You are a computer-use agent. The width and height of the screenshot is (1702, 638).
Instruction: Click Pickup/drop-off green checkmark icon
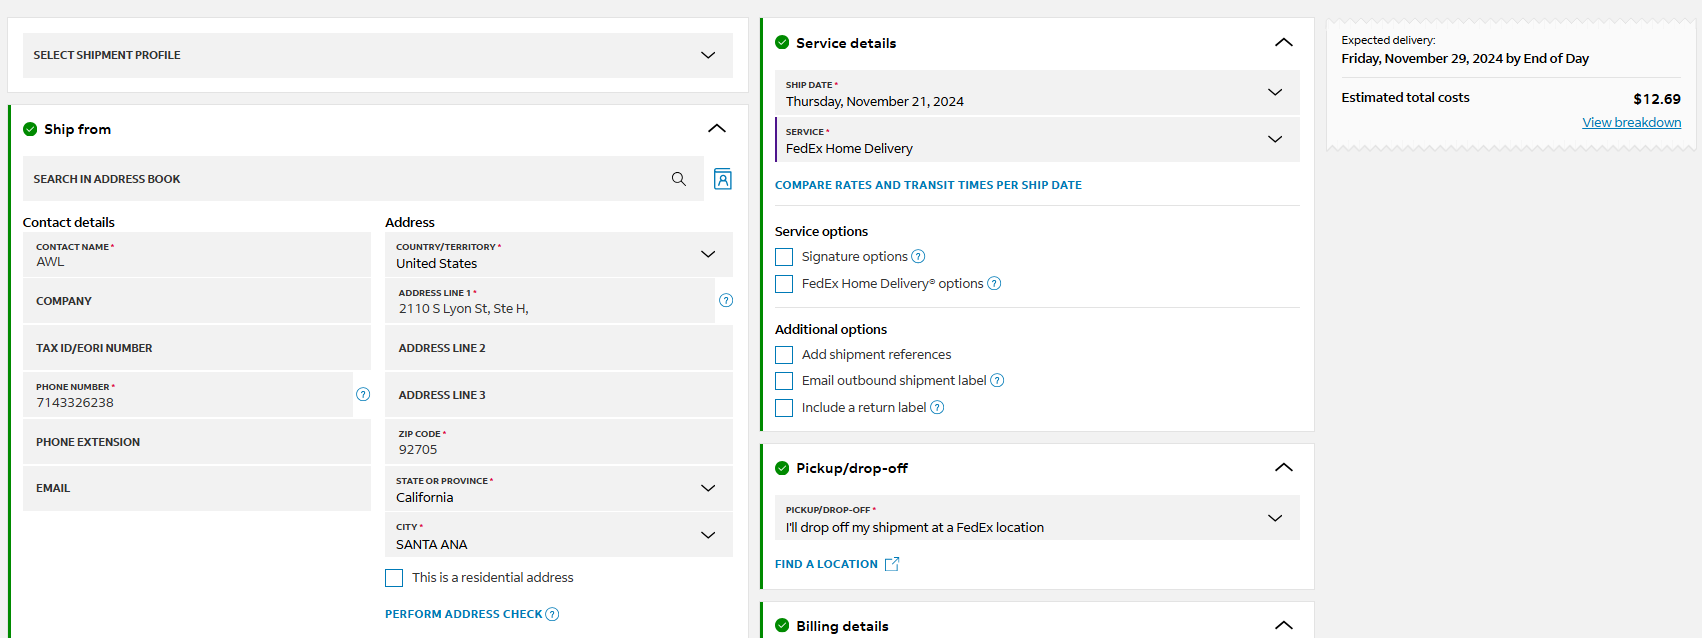tap(782, 468)
